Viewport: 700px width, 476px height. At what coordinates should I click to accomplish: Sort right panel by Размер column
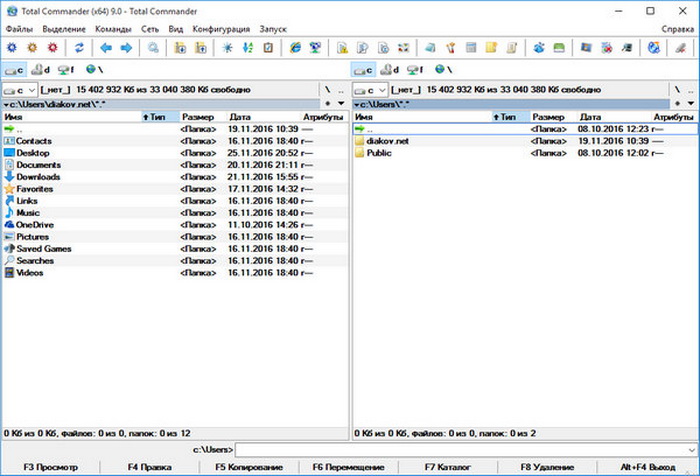(548, 117)
